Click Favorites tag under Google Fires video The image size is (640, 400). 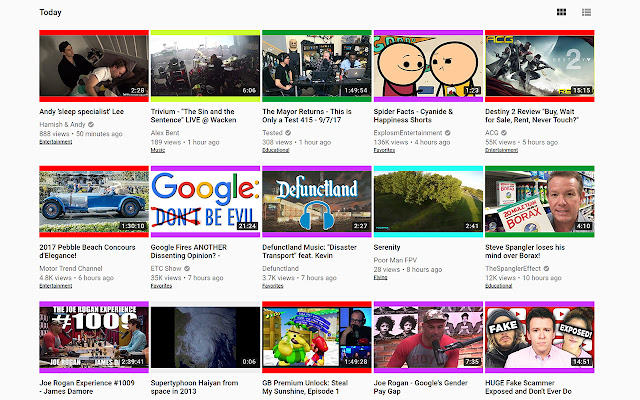(162, 286)
